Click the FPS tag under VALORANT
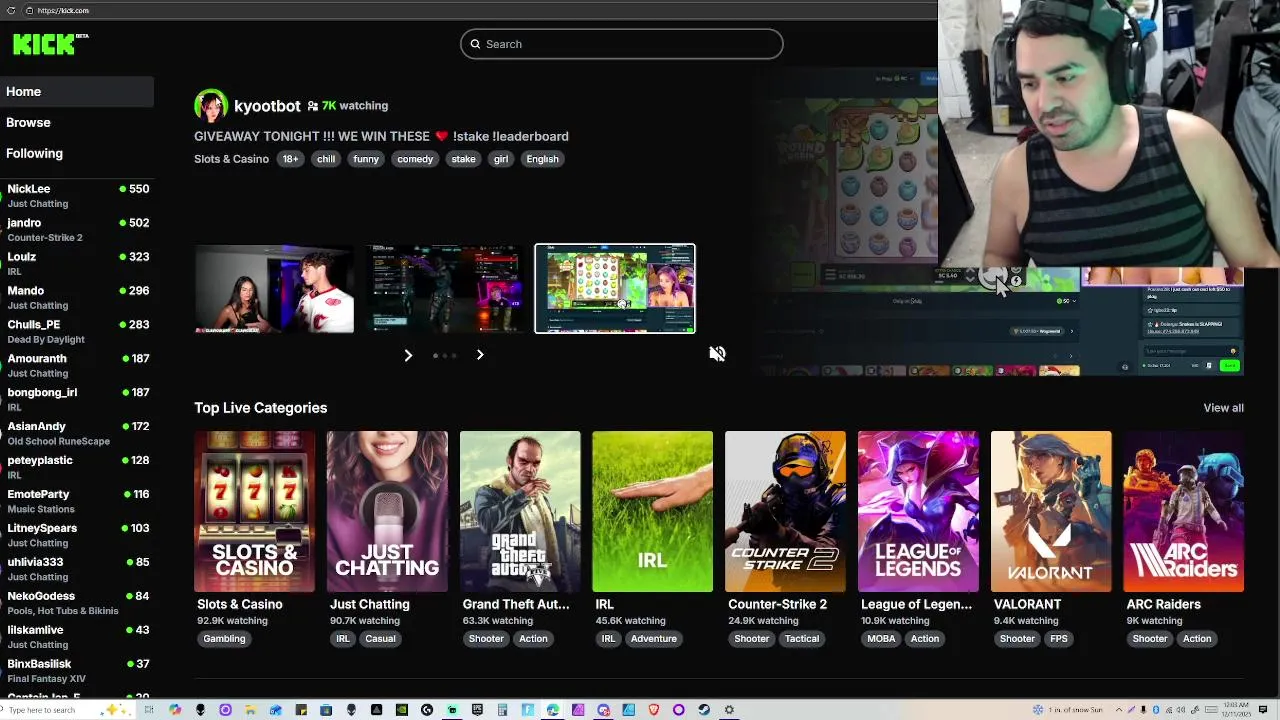 tap(1059, 639)
